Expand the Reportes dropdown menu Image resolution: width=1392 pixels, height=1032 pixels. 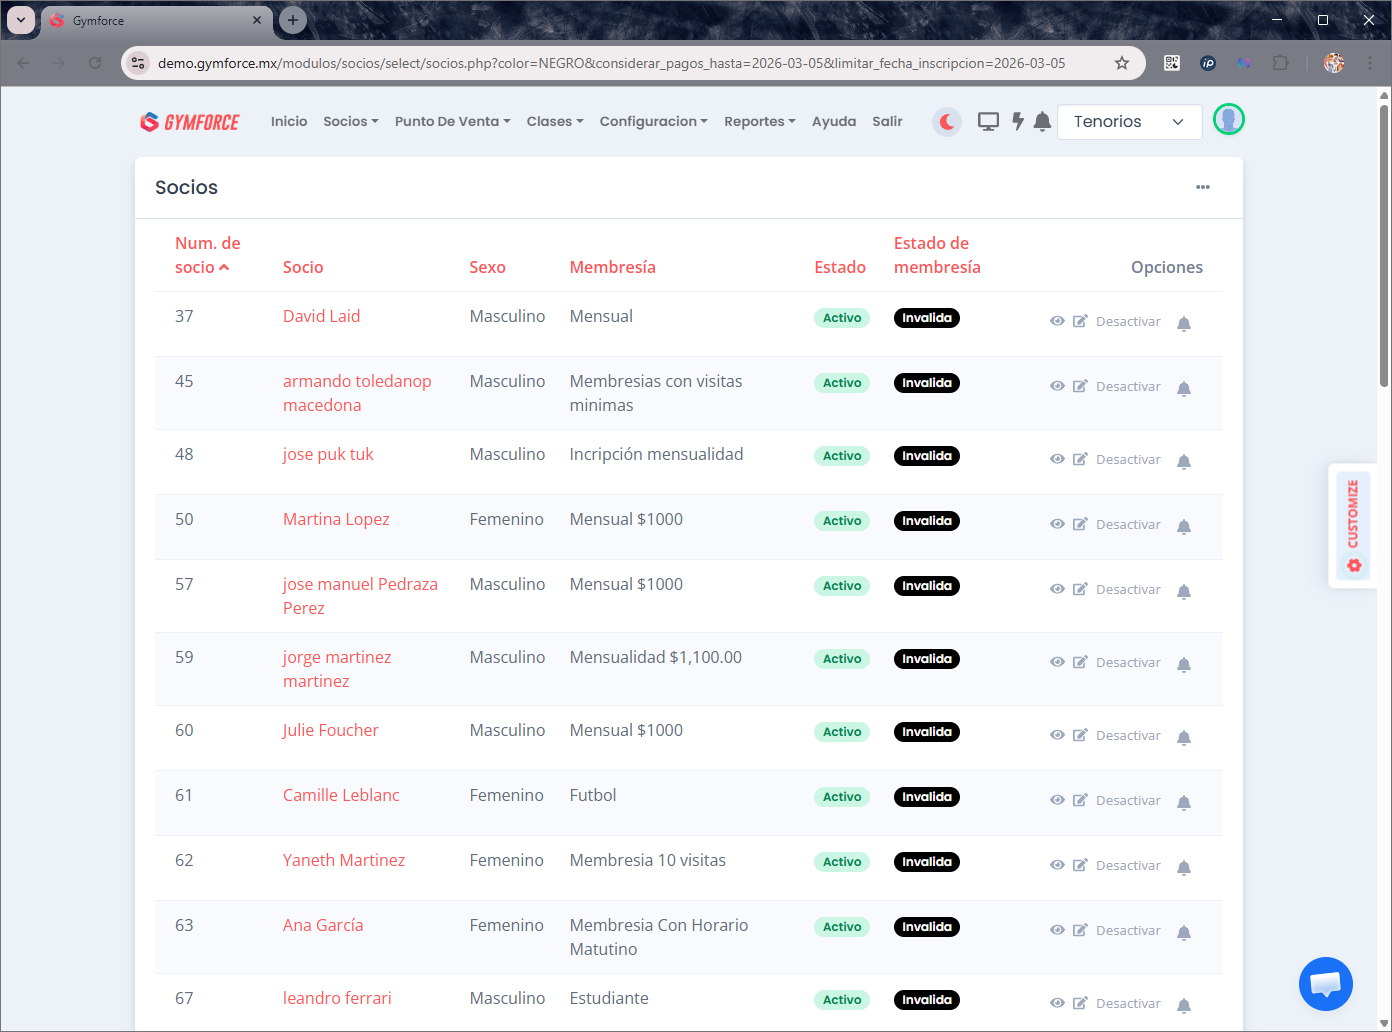(759, 122)
